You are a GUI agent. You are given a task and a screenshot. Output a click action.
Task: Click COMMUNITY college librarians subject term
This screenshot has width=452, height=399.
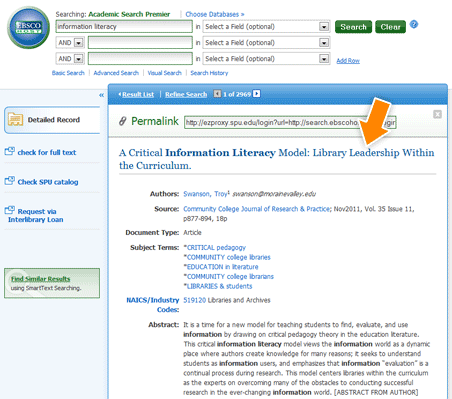pyautogui.click(x=230, y=276)
